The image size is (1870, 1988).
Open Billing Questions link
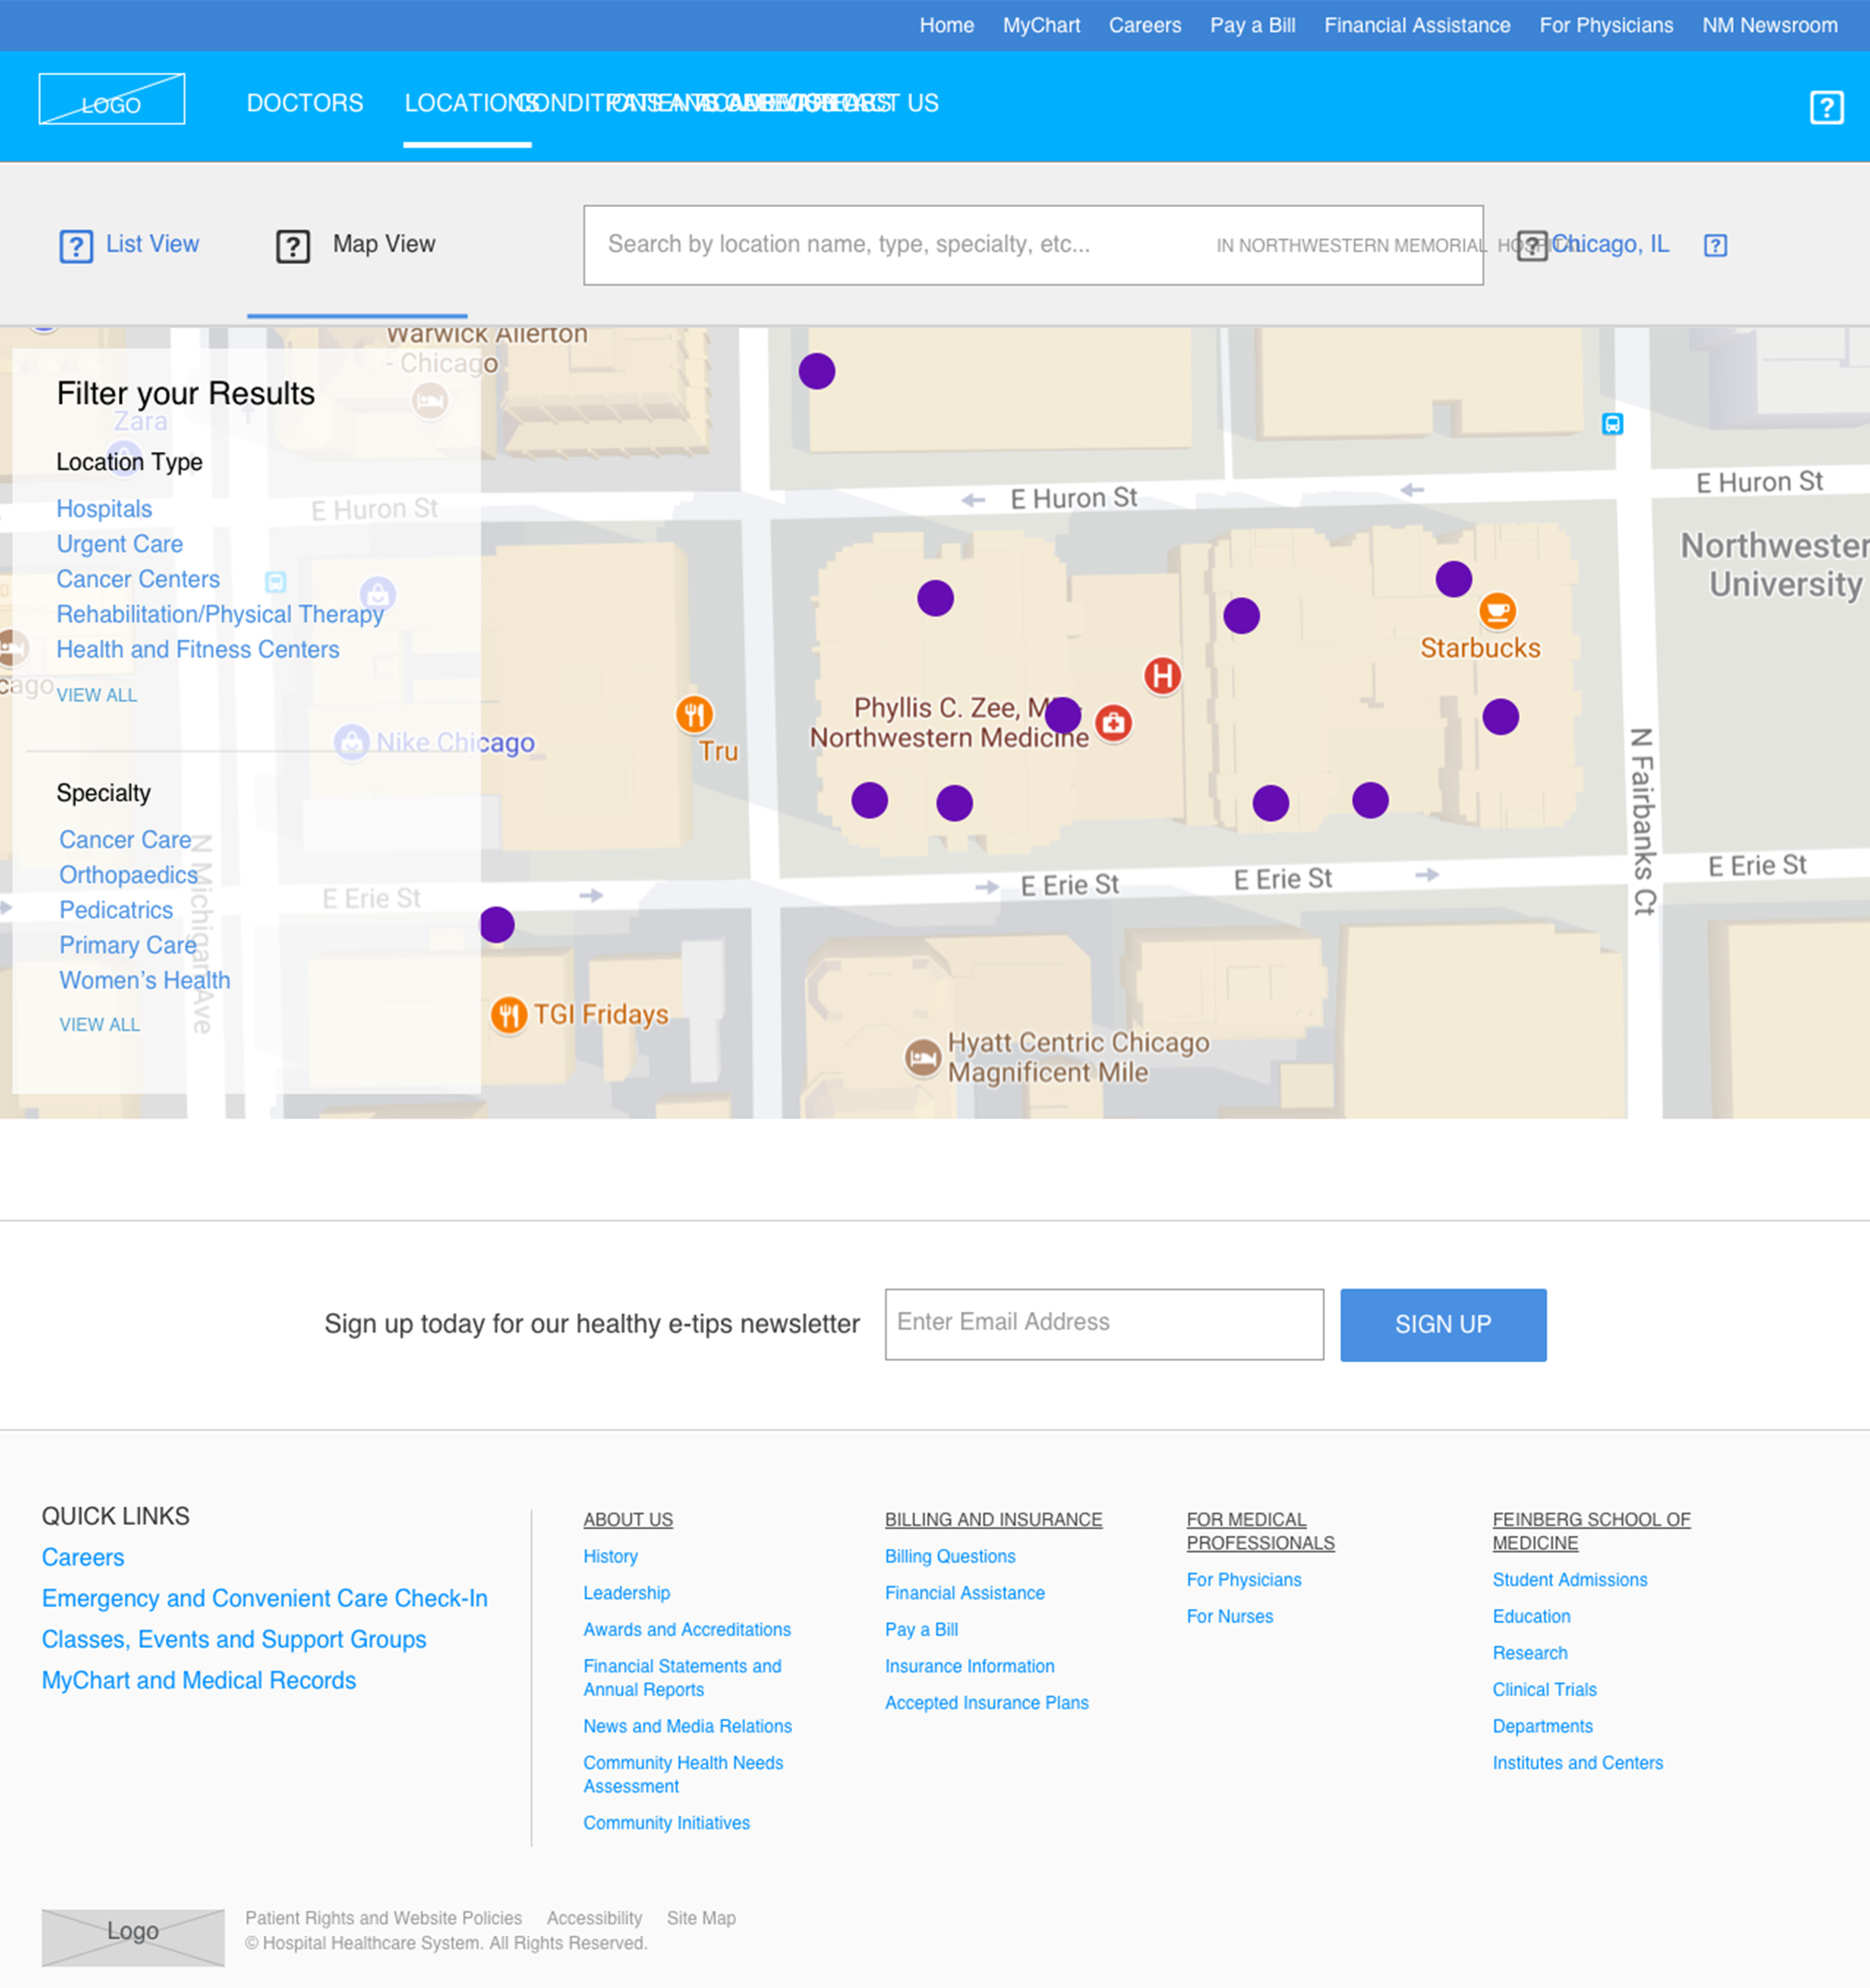click(x=950, y=1556)
